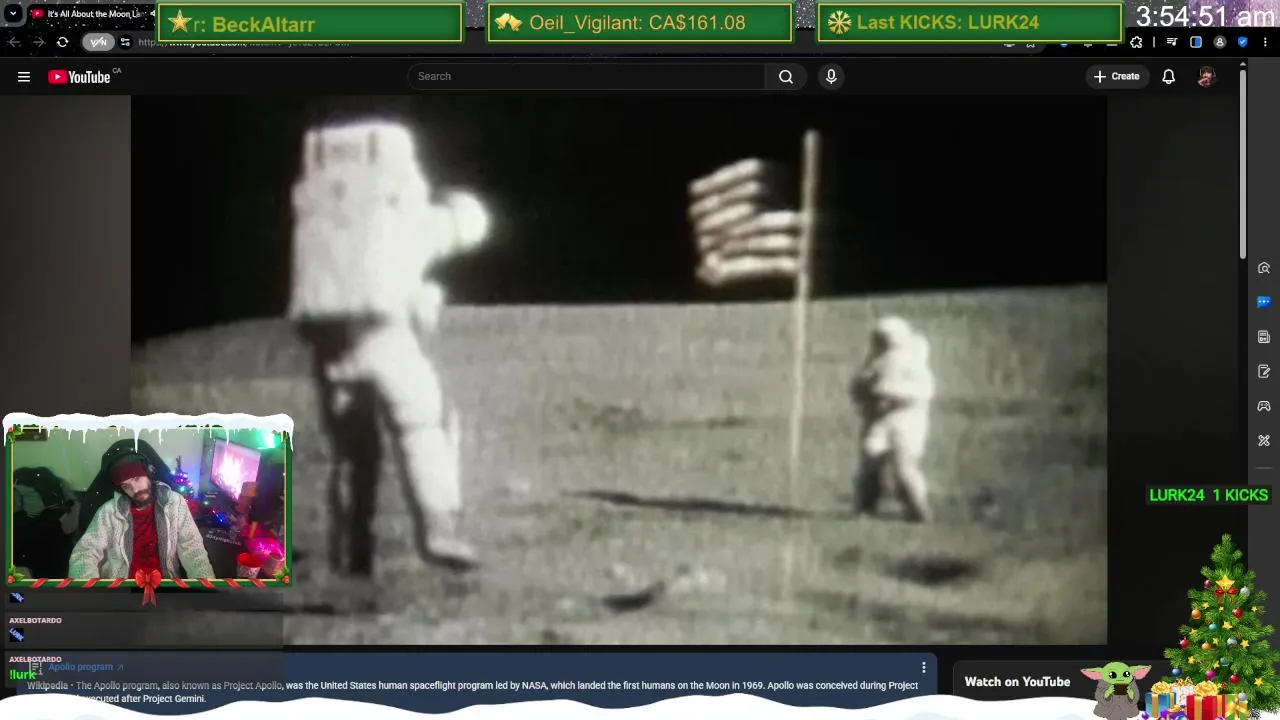Open the Create button menu
Viewport: 1280px width, 720px height.
click(1116, 76)
